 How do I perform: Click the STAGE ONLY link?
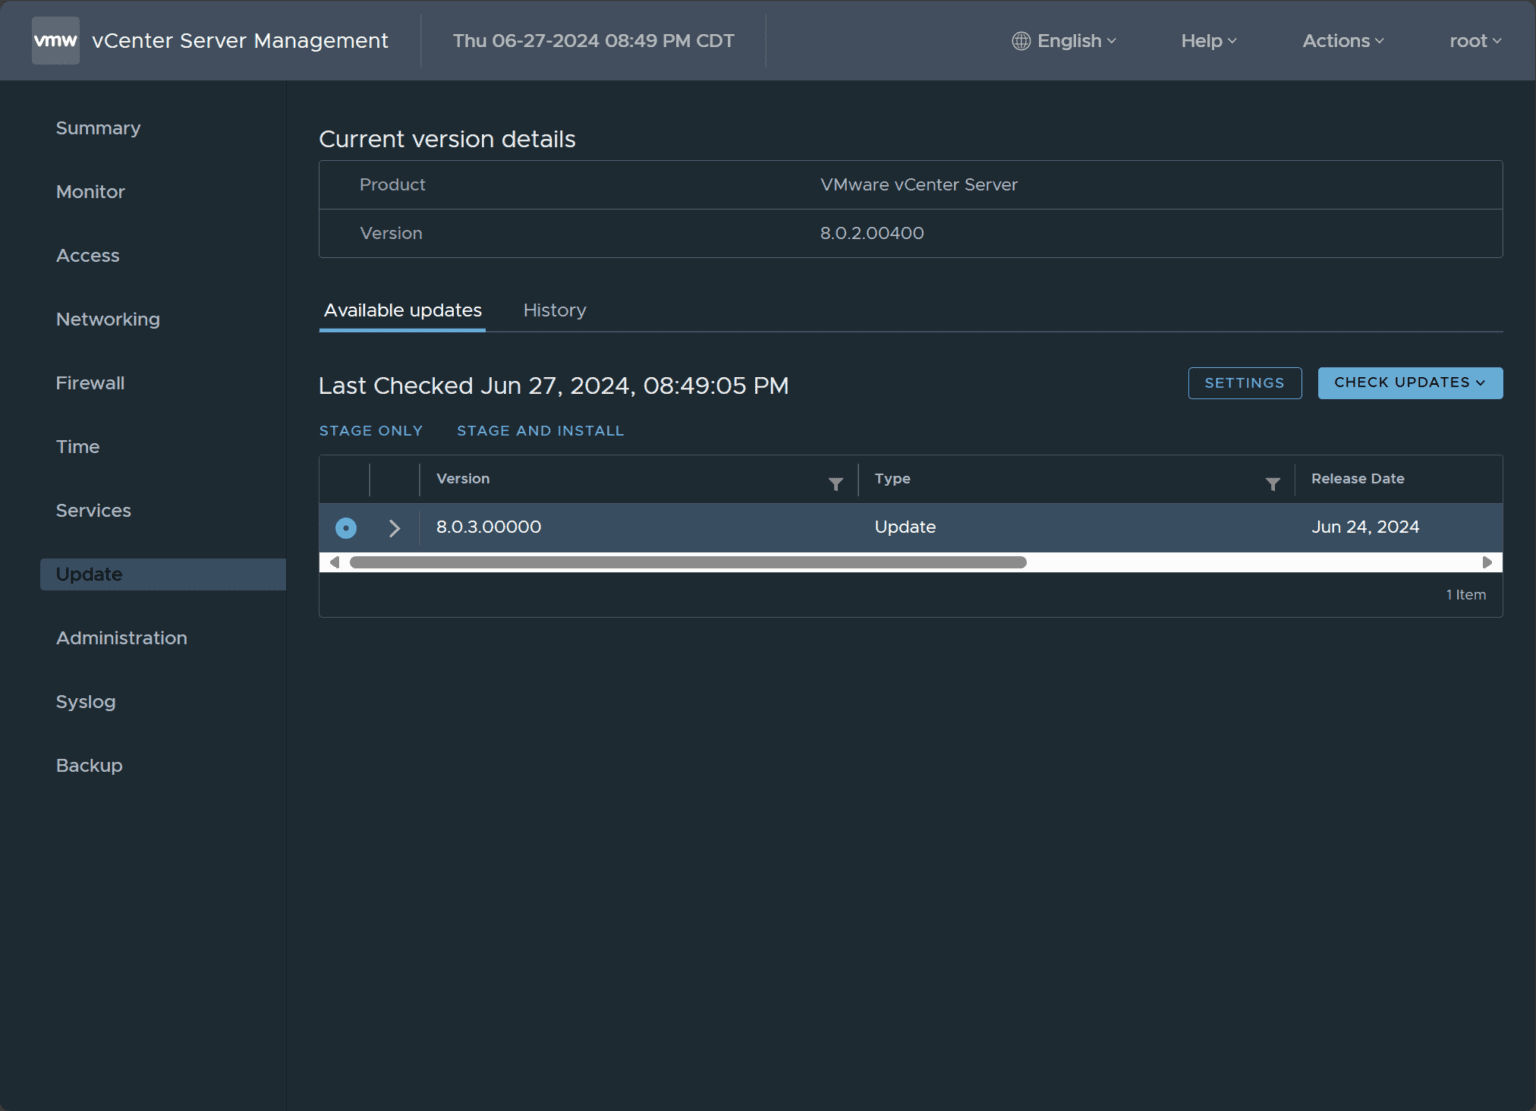coord(371,430)
